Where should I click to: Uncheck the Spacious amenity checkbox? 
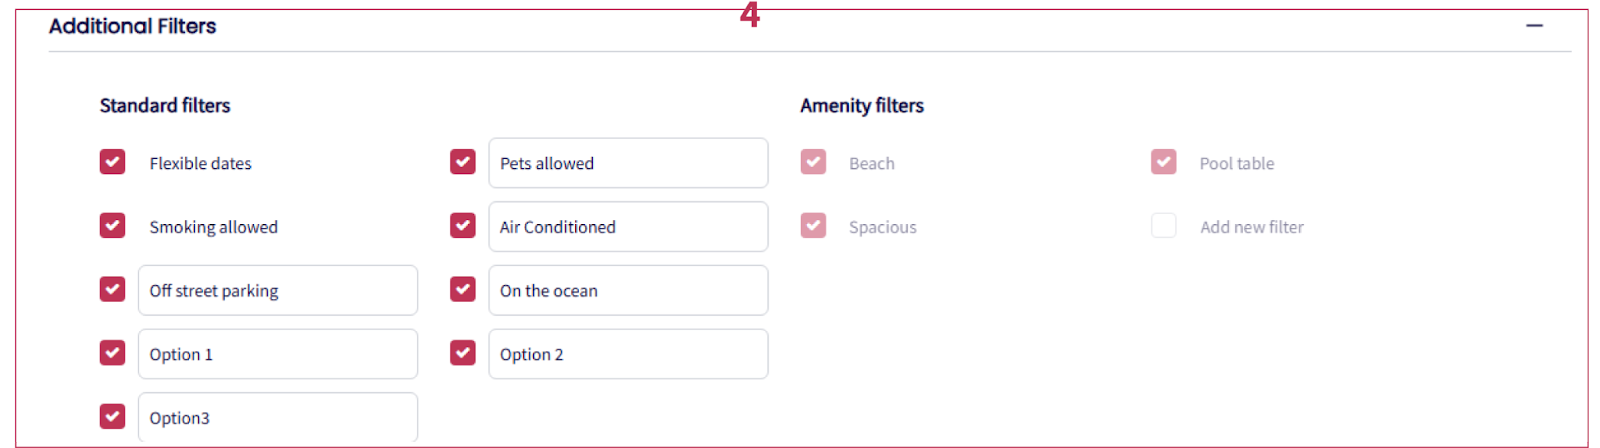pos(814,226)
